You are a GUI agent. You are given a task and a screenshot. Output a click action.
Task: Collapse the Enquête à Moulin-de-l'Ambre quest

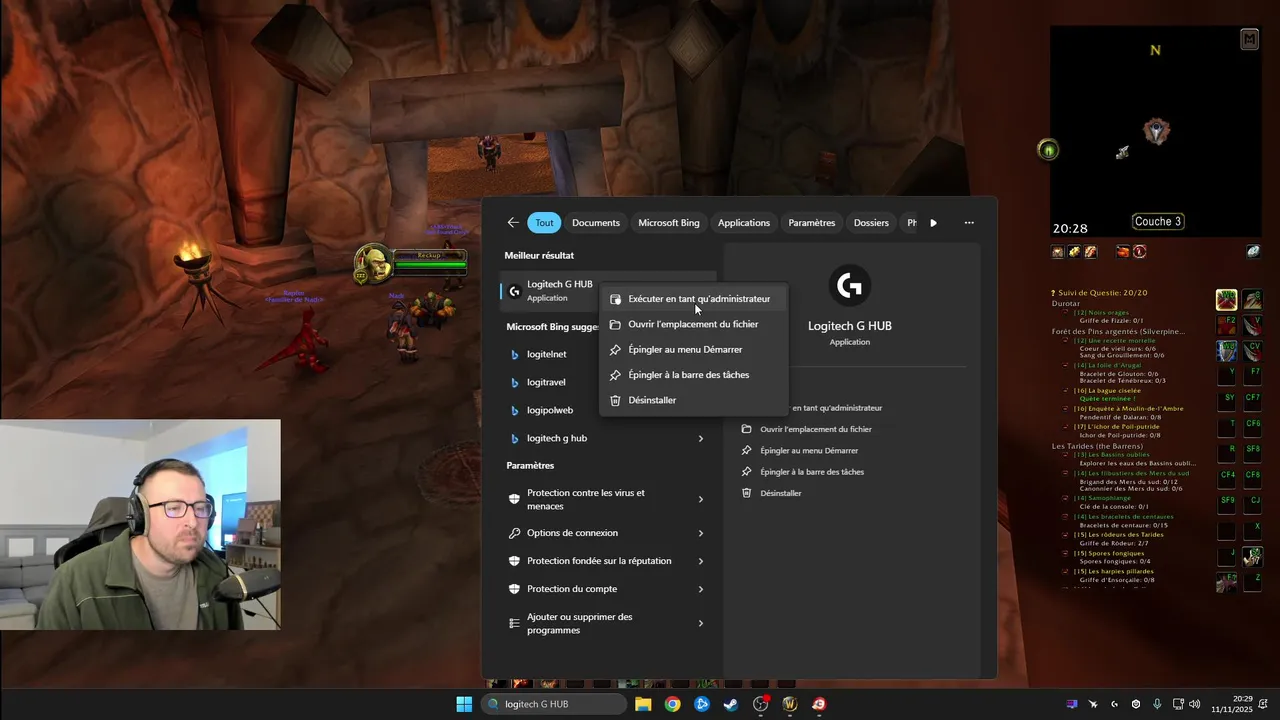(x=1067, y=408)
